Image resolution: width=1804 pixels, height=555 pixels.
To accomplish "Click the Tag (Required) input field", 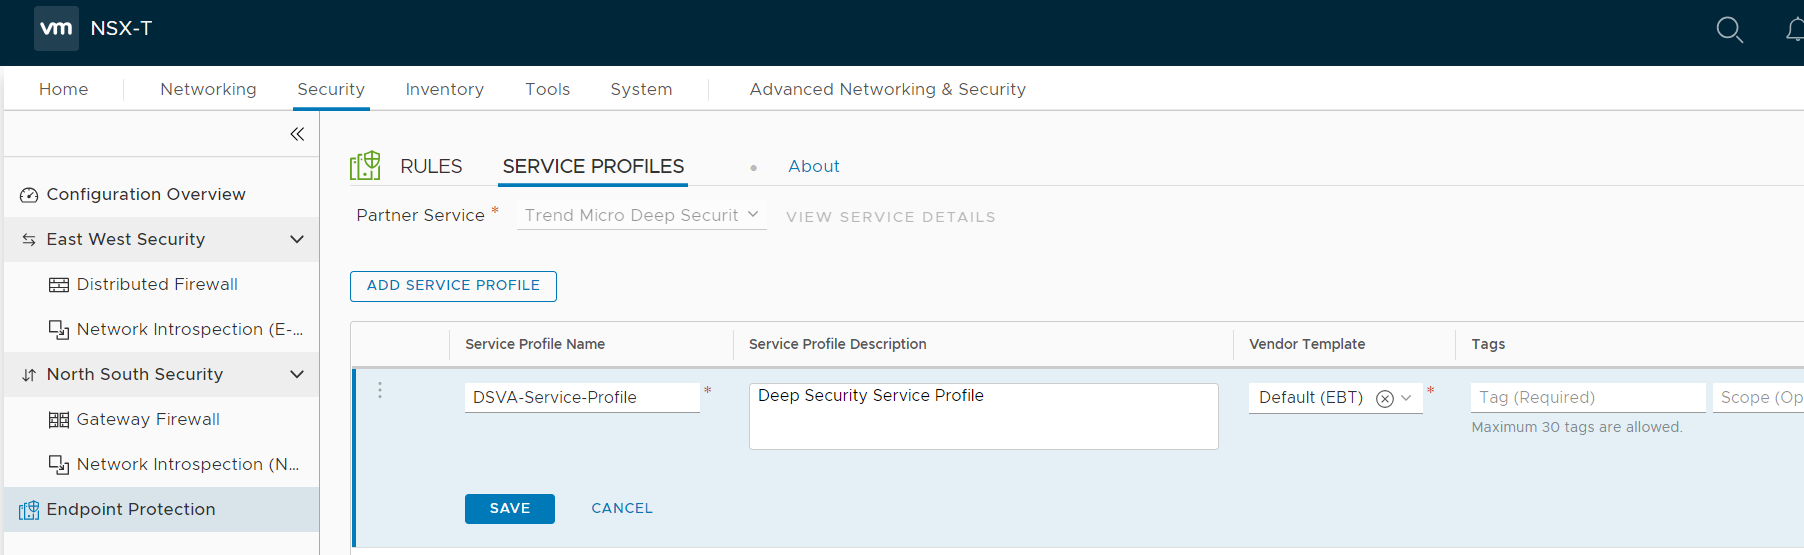I will coord(1587,397).
